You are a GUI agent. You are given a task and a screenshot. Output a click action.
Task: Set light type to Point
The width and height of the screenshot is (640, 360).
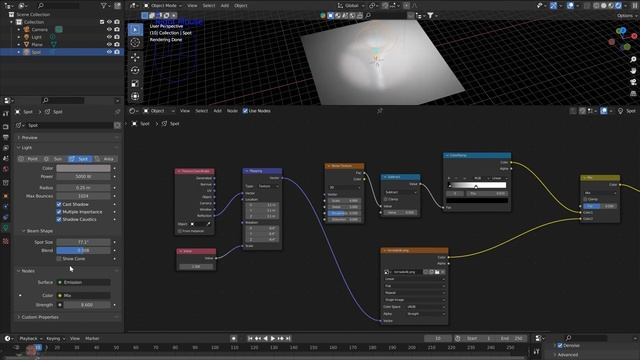click(29, 159)
